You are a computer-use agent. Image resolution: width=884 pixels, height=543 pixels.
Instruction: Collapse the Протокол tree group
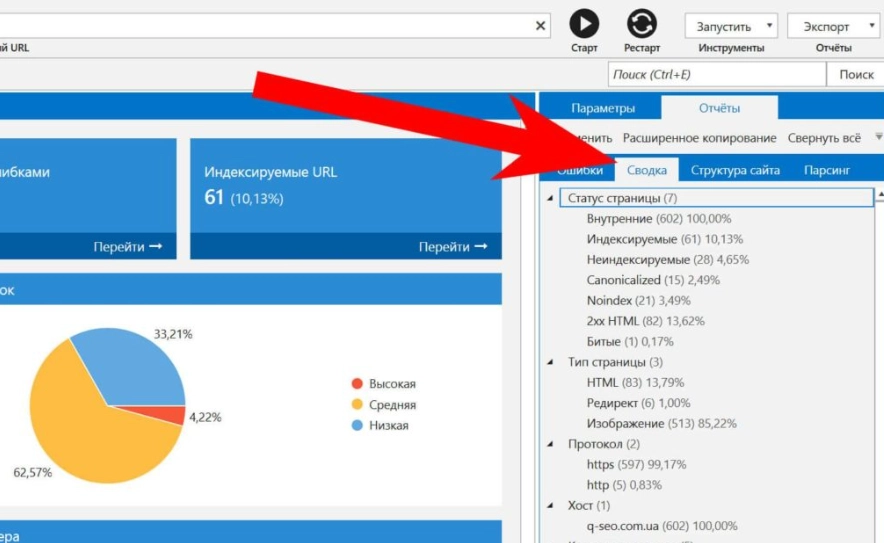pyautogui.click(x=550, y=444)
